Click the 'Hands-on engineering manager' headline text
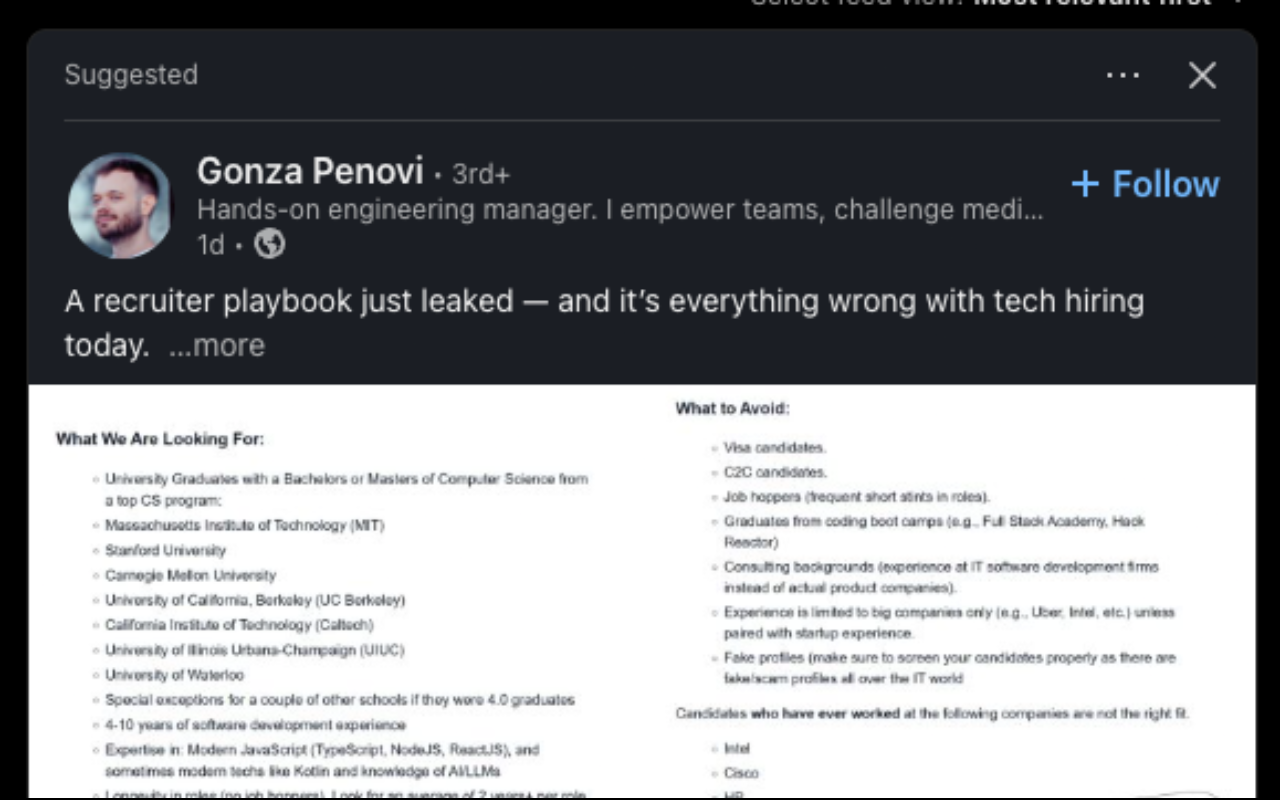 [x=620, y=210]
